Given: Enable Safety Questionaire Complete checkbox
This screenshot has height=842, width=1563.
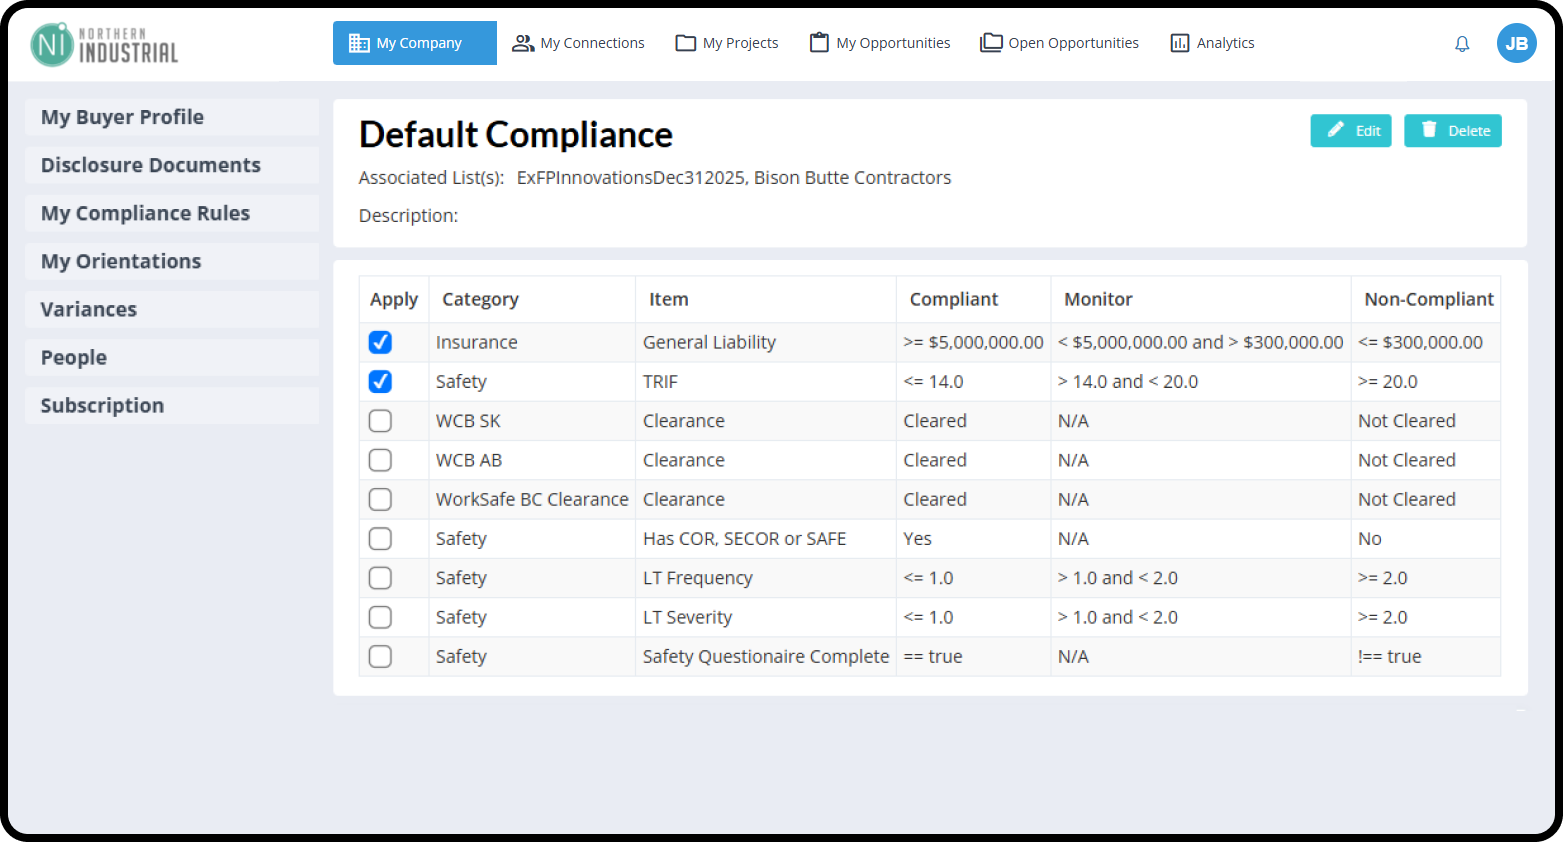Looking at the screenshot, I should pyautogui.click(x=380, y=657).
